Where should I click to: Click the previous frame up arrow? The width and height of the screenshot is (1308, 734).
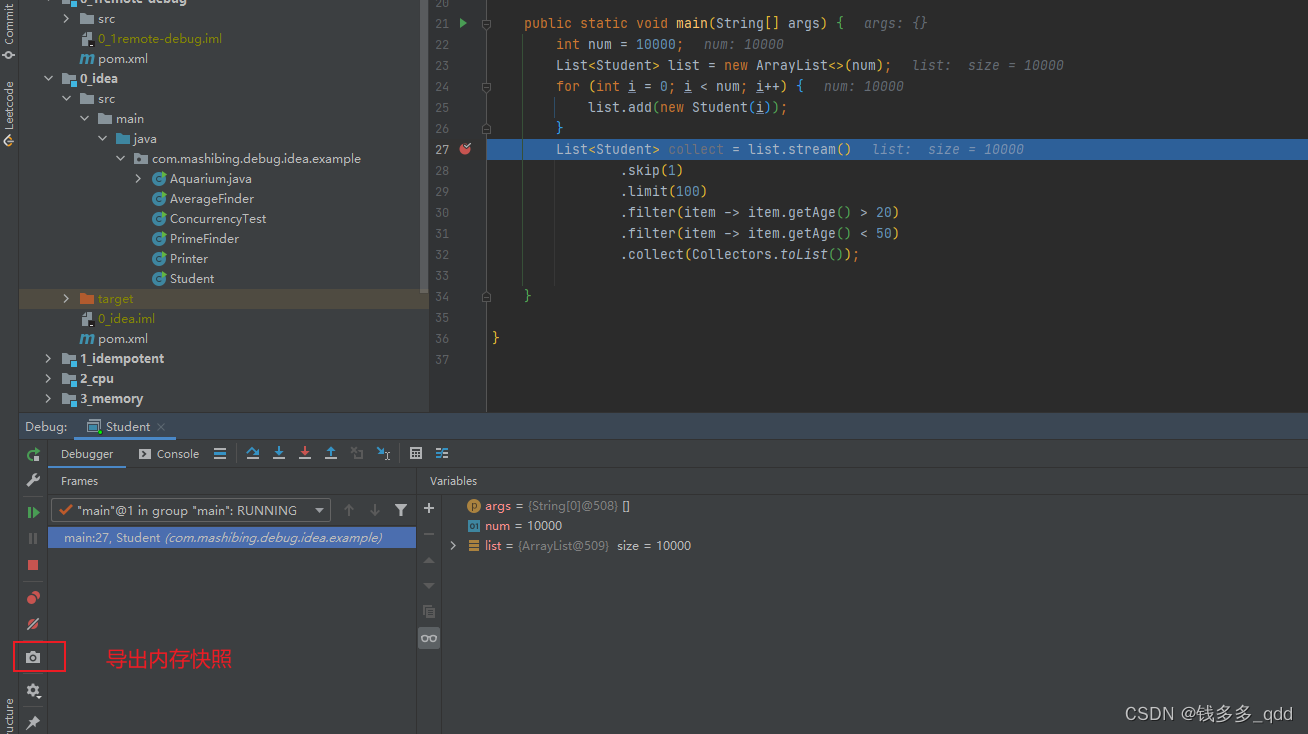(x=349, y=510)
